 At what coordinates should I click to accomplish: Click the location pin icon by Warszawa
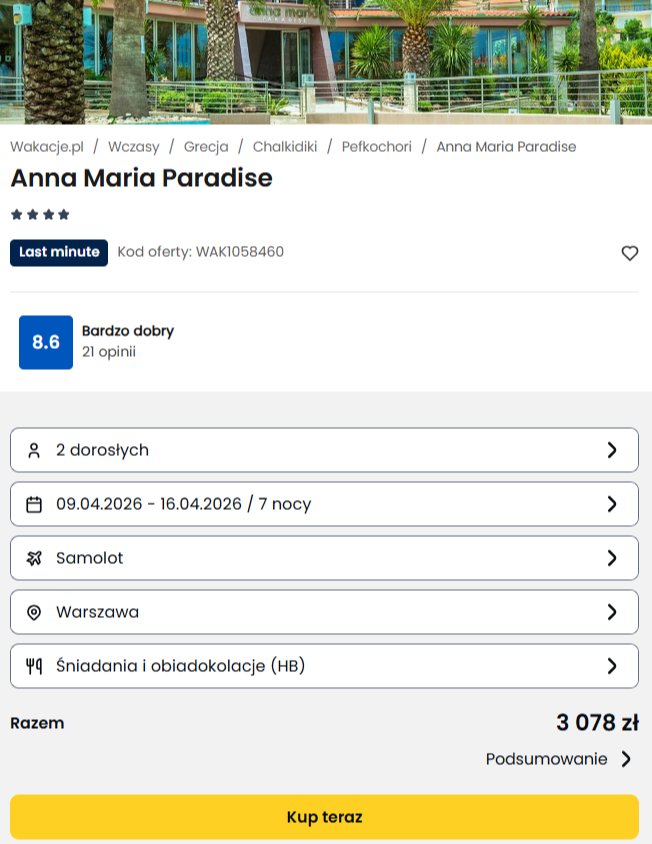pyautogui.click(x=34, y=612)
